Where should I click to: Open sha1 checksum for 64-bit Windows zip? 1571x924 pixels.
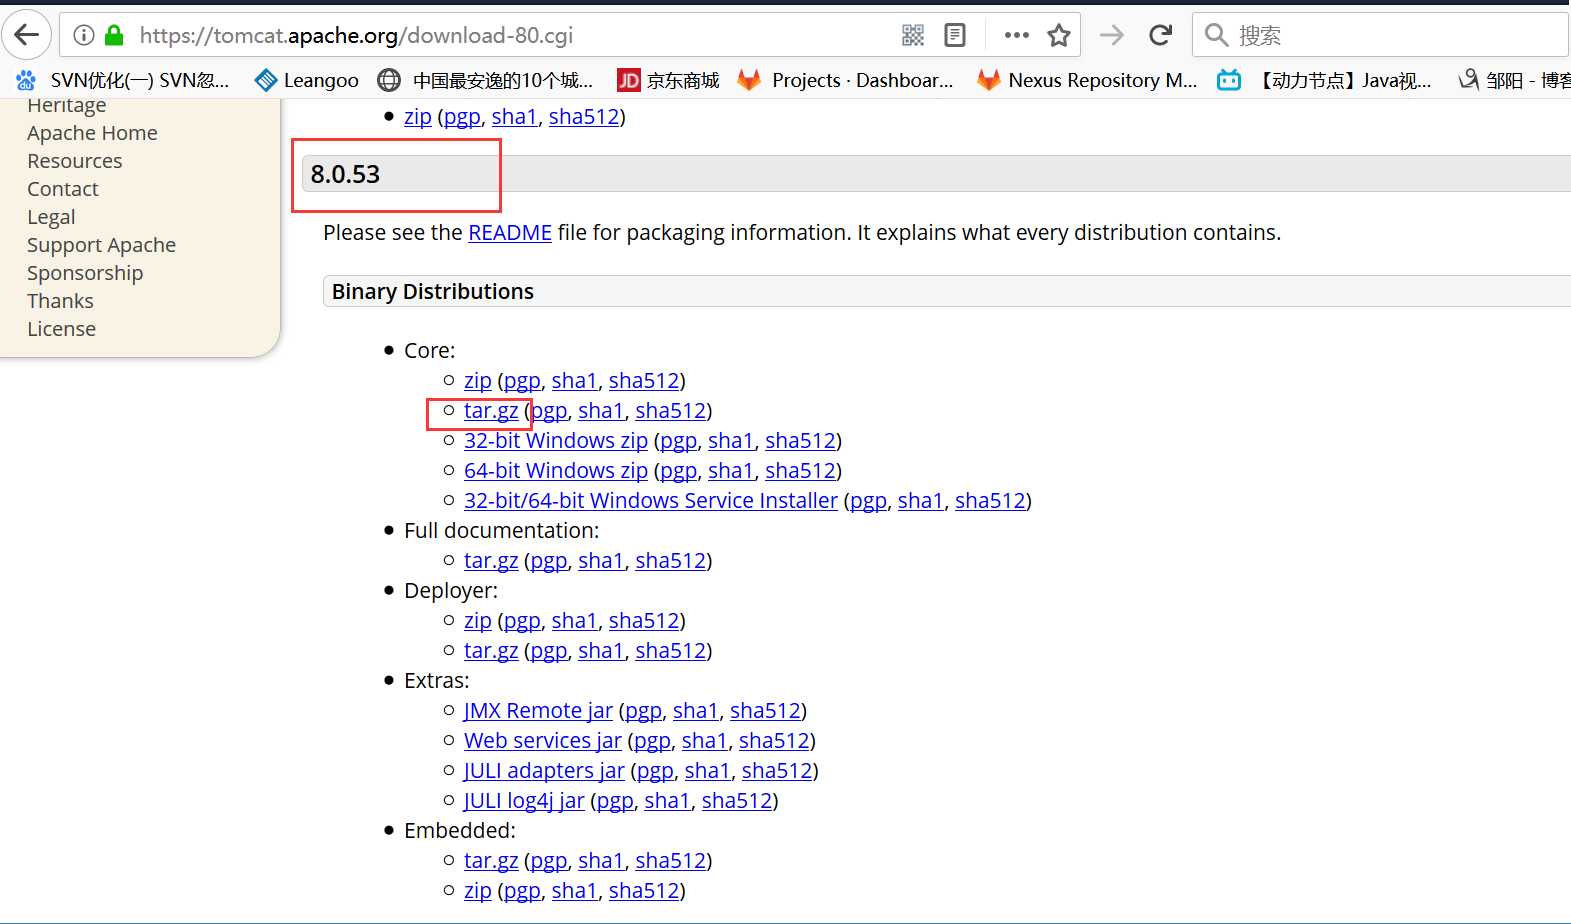(x=731, y=471)
